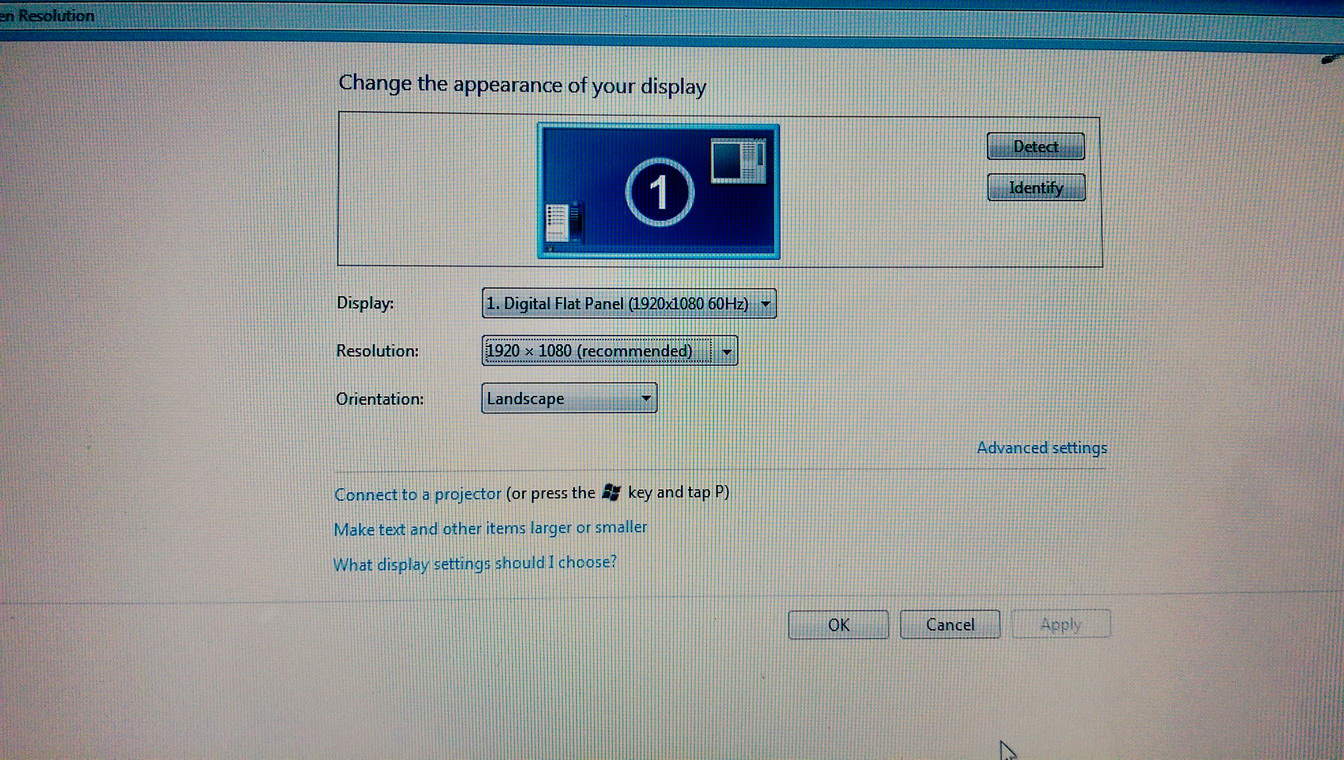
Task: Click the Cancel button
Action: (x=950, y=625)
